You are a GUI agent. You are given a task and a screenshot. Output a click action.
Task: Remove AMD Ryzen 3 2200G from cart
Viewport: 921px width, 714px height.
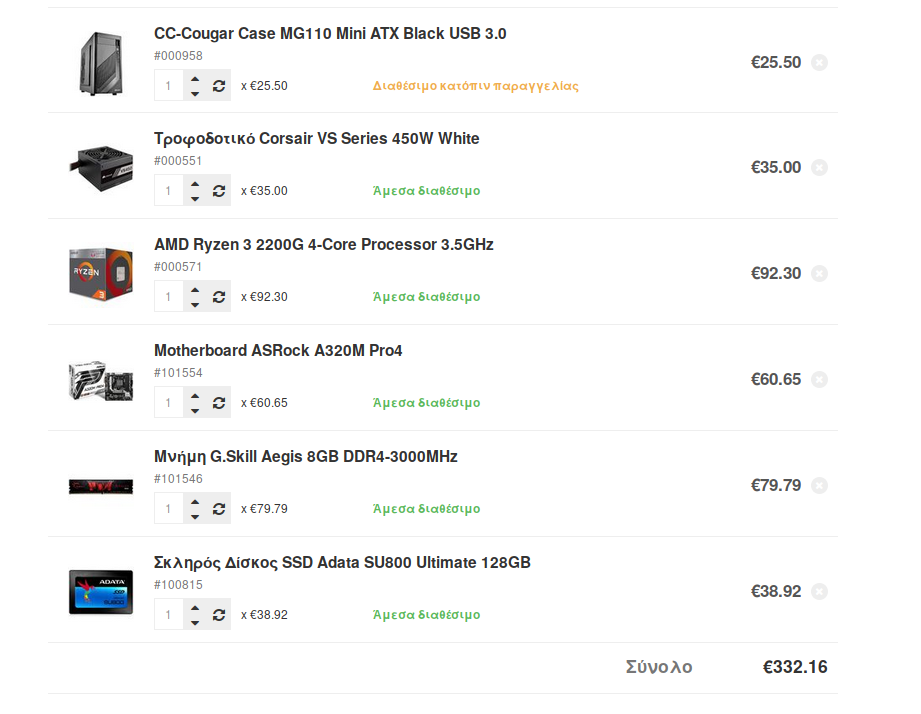click(819, 274)
